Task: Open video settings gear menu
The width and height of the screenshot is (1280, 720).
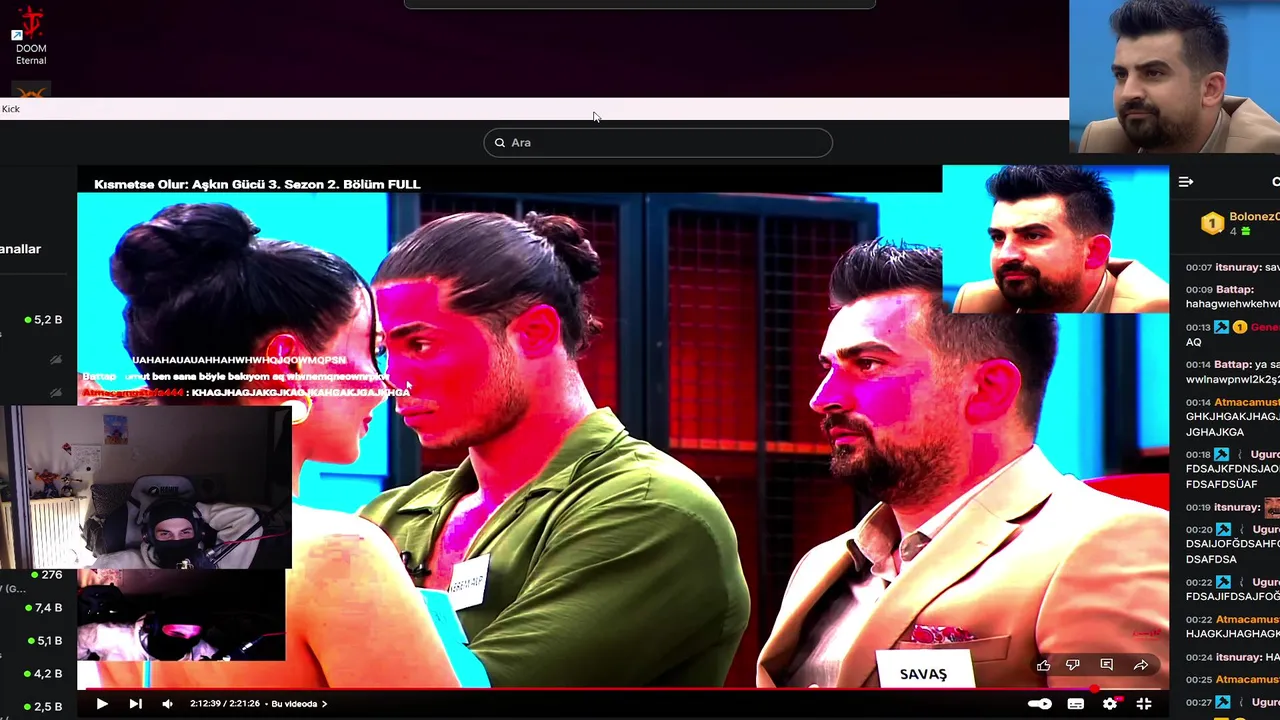Action: point(1110,704)
